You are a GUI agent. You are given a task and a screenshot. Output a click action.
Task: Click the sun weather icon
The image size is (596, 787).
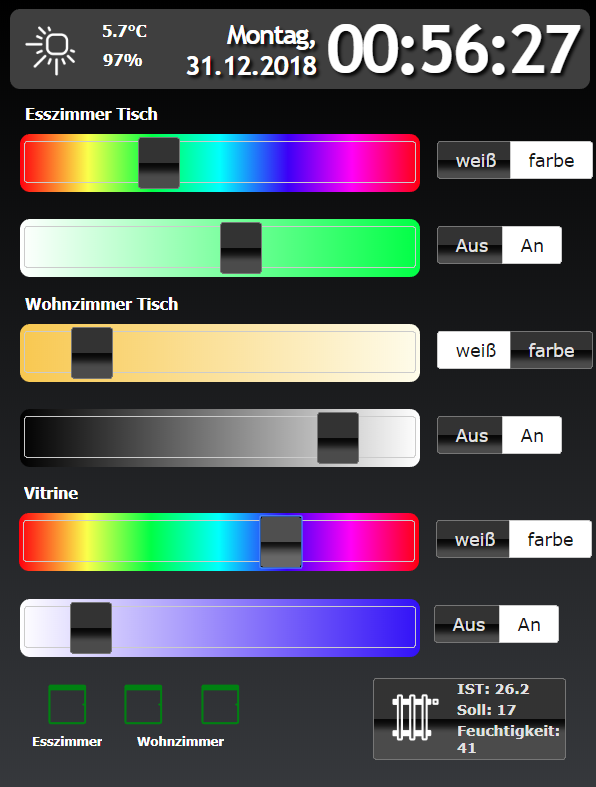[51, 50]
